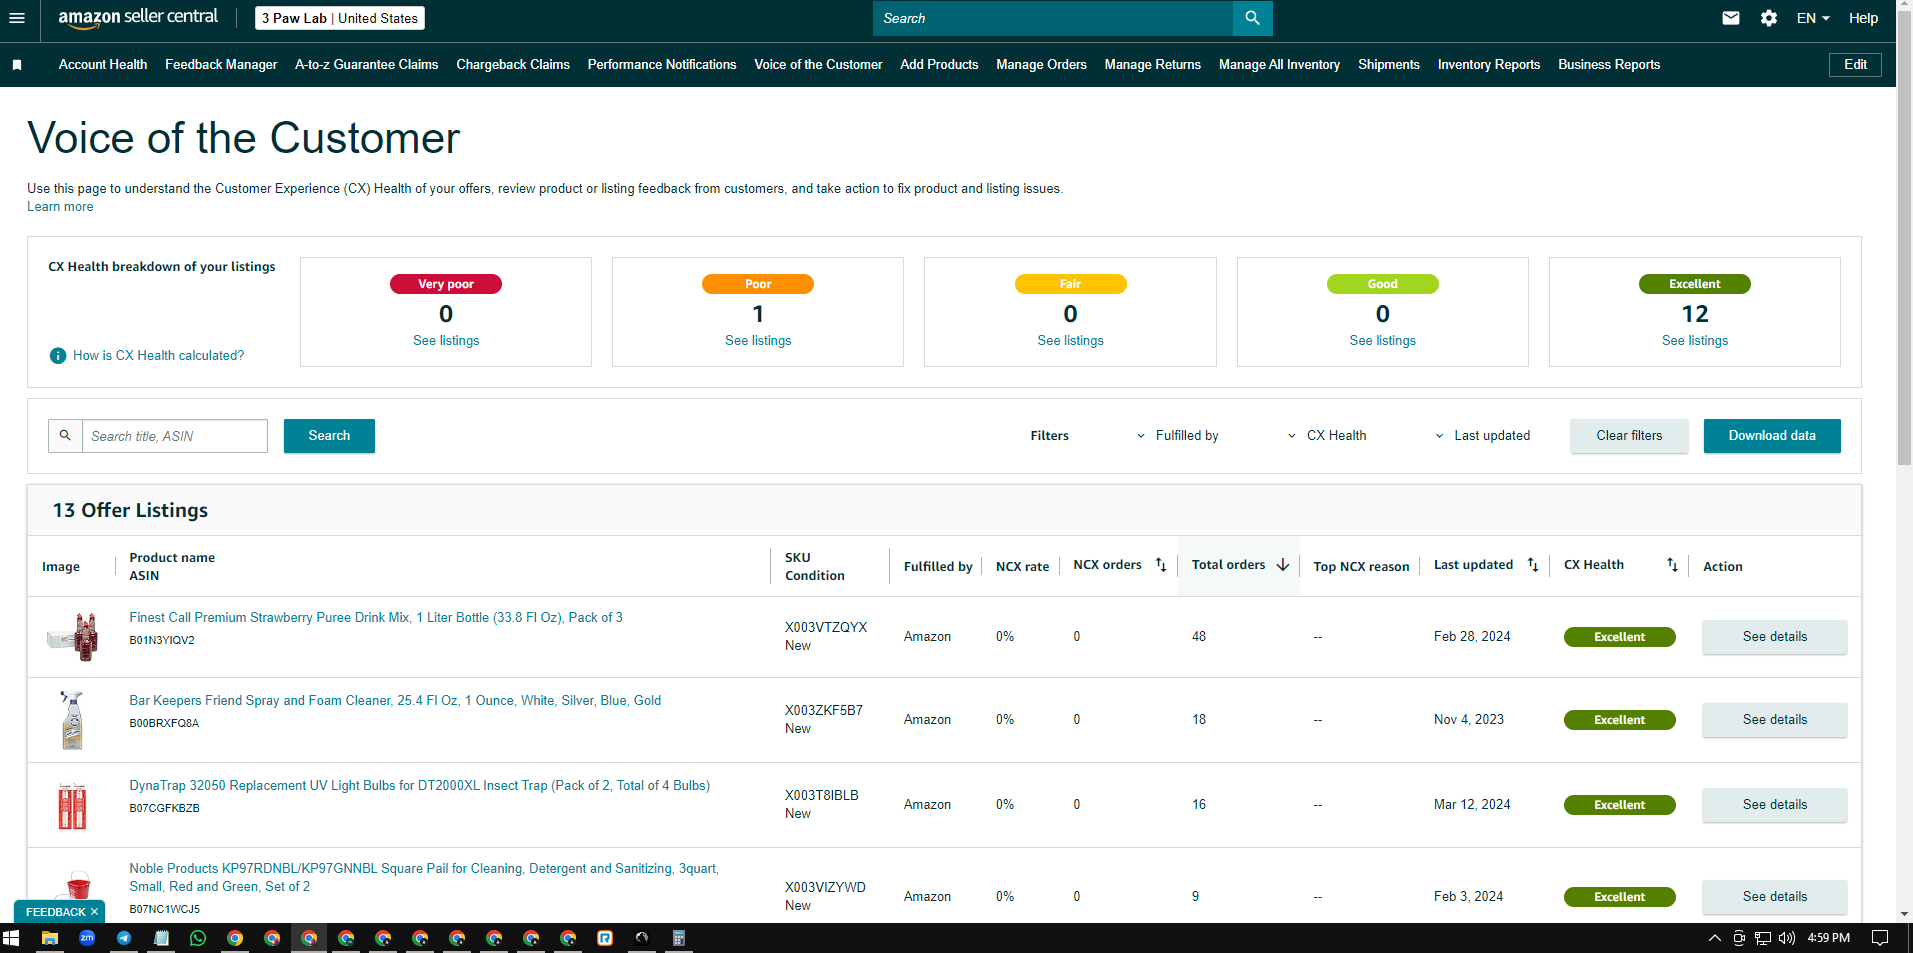Click the magnifier icon in listing search
The image size is (1913, 953).
pos(65,436)
